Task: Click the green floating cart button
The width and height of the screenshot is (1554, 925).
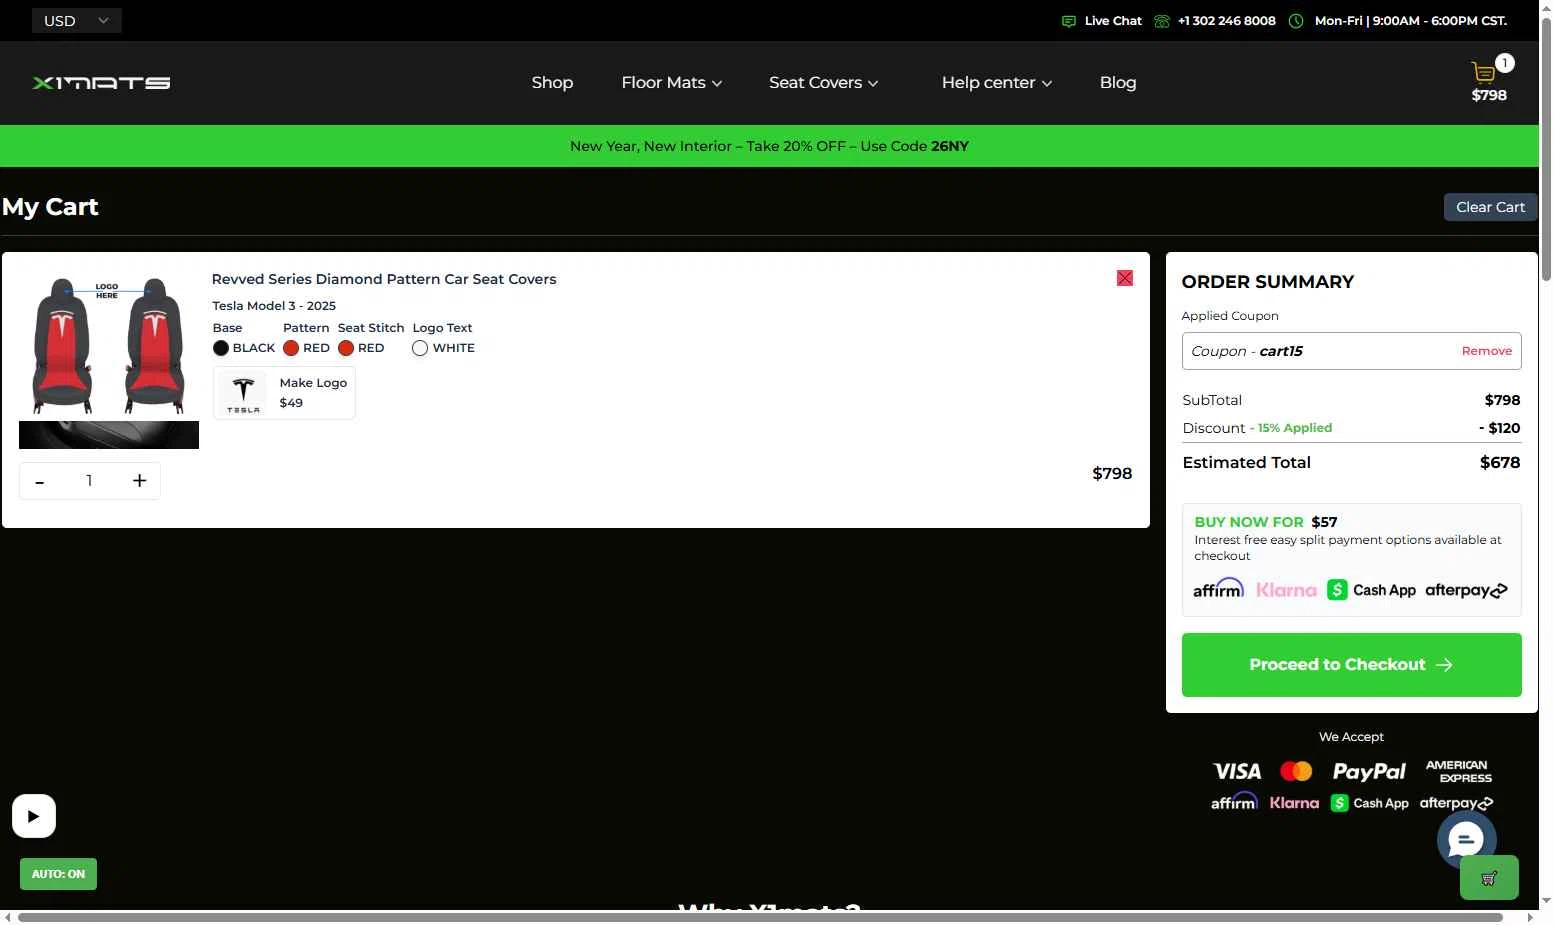Action: (1489, 878)
